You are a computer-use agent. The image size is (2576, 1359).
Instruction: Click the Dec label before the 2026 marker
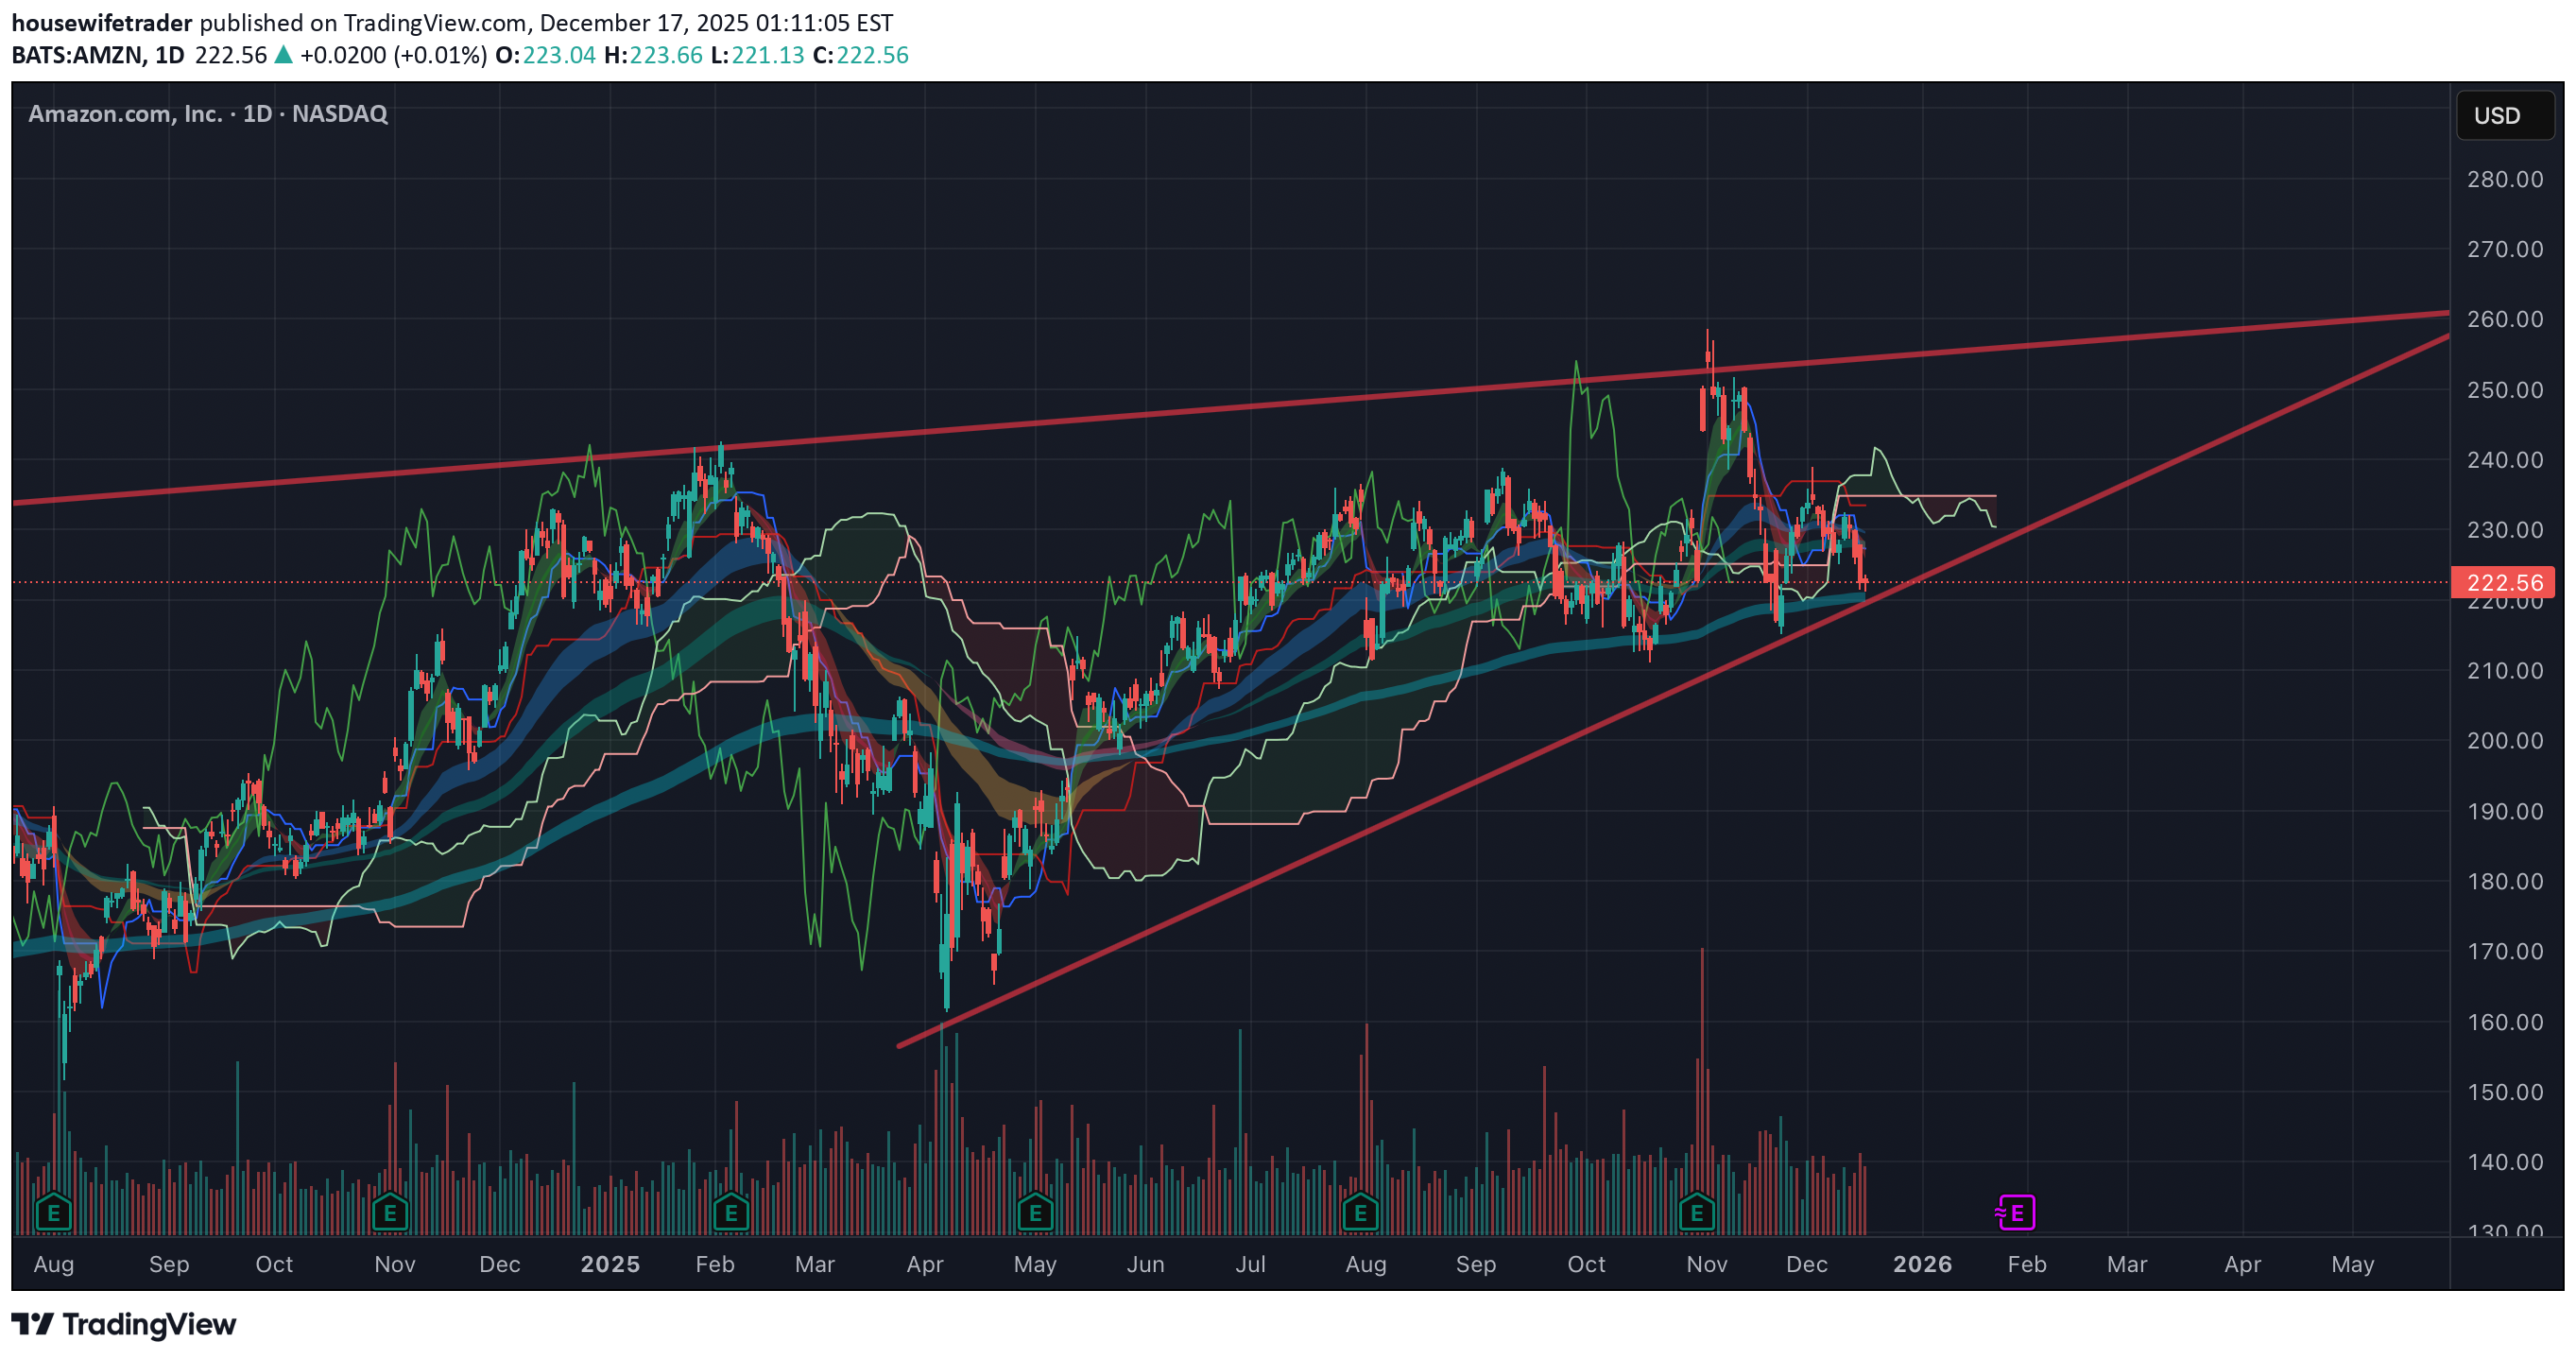click(x=1806, y=1264)
